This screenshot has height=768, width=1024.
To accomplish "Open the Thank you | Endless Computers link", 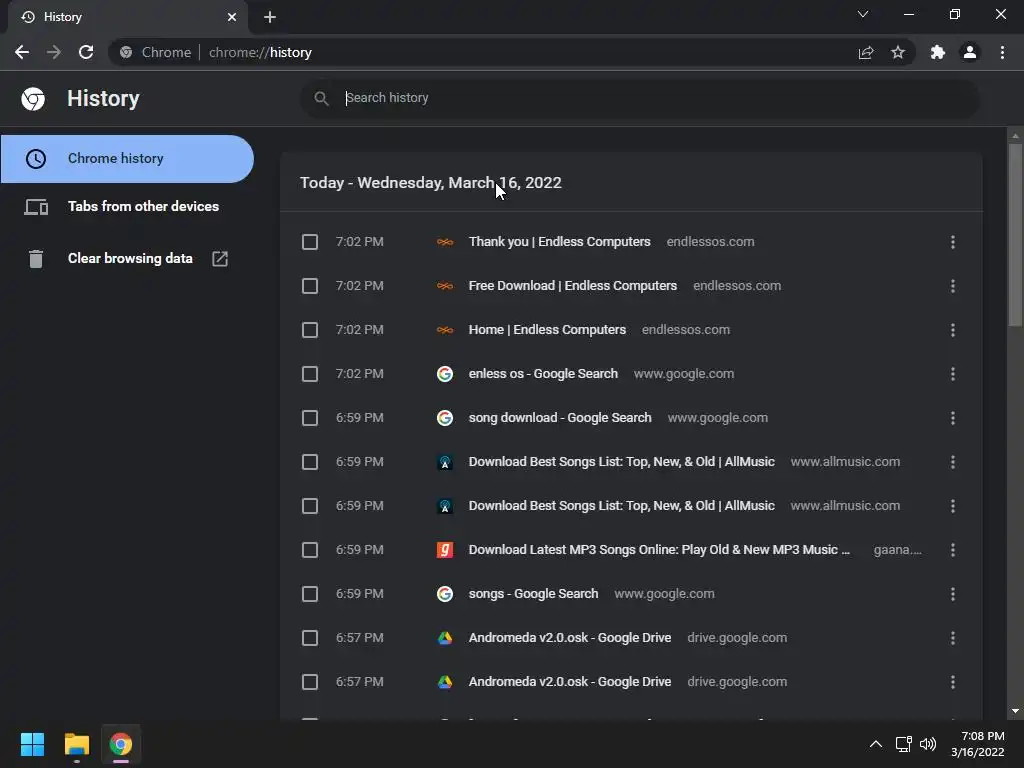I will pos(560,242).
